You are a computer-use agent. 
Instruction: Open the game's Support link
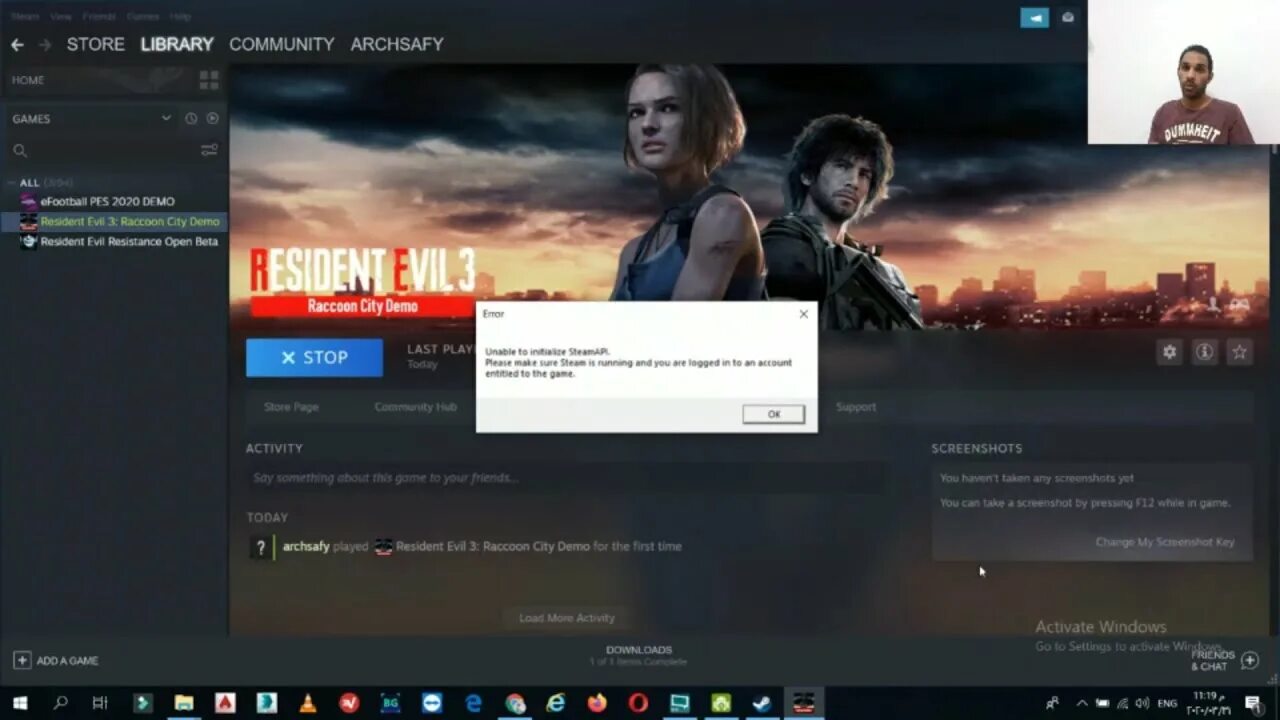[x=856, y=407]
